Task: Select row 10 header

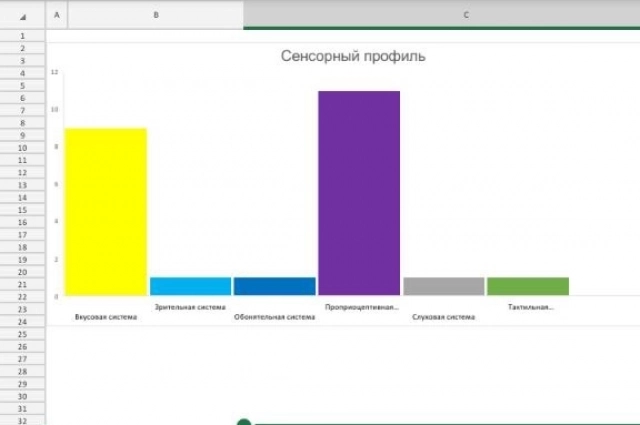Action: [x=22, y=148]
